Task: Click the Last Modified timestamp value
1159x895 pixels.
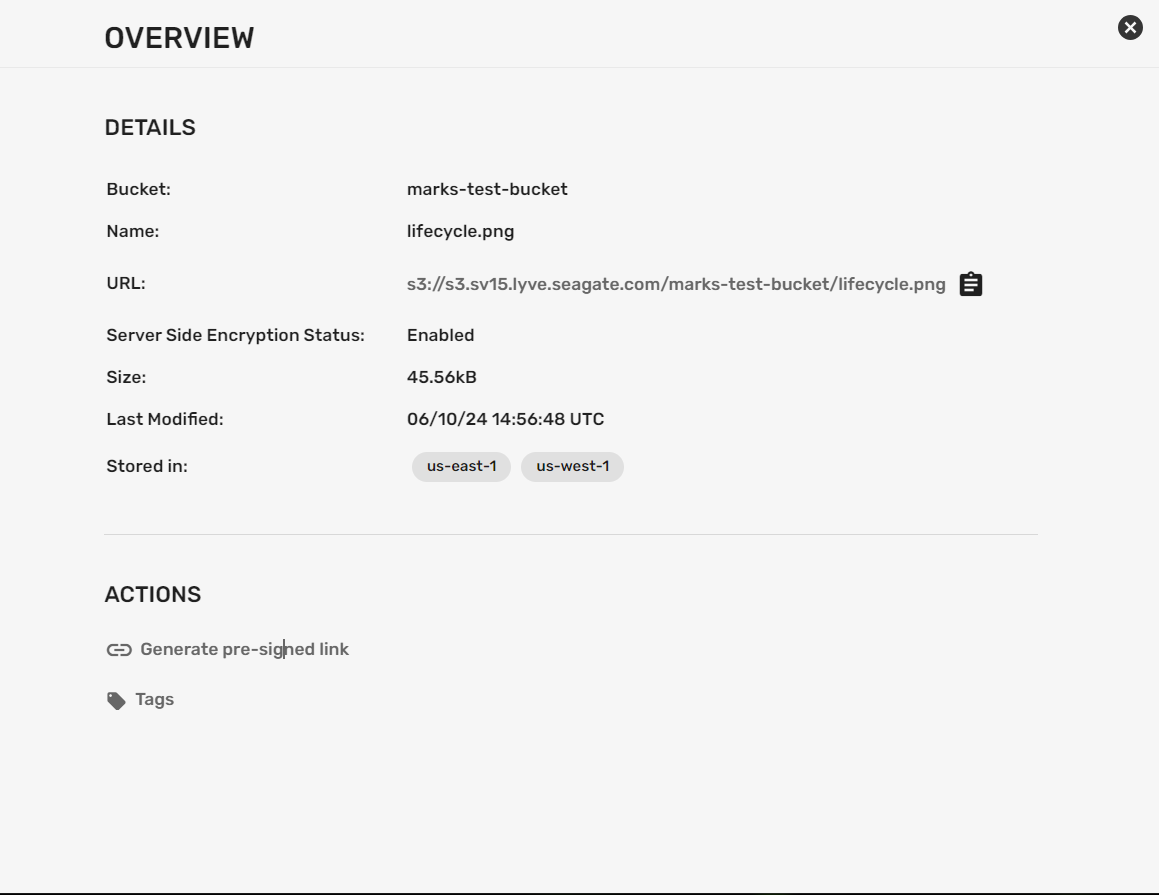Action: [505, 419]
